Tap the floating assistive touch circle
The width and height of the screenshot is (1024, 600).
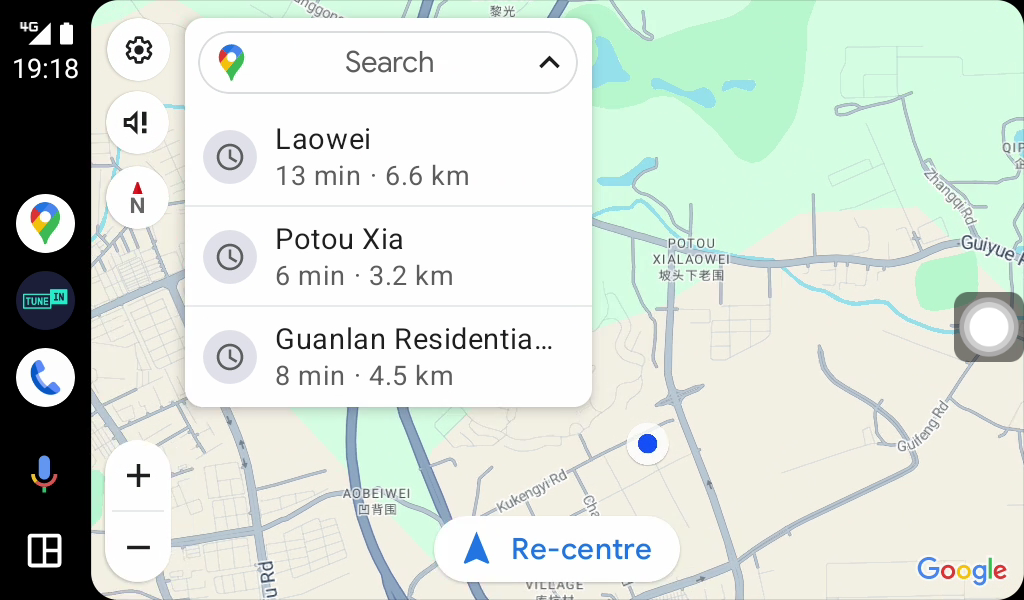(989, 327)
